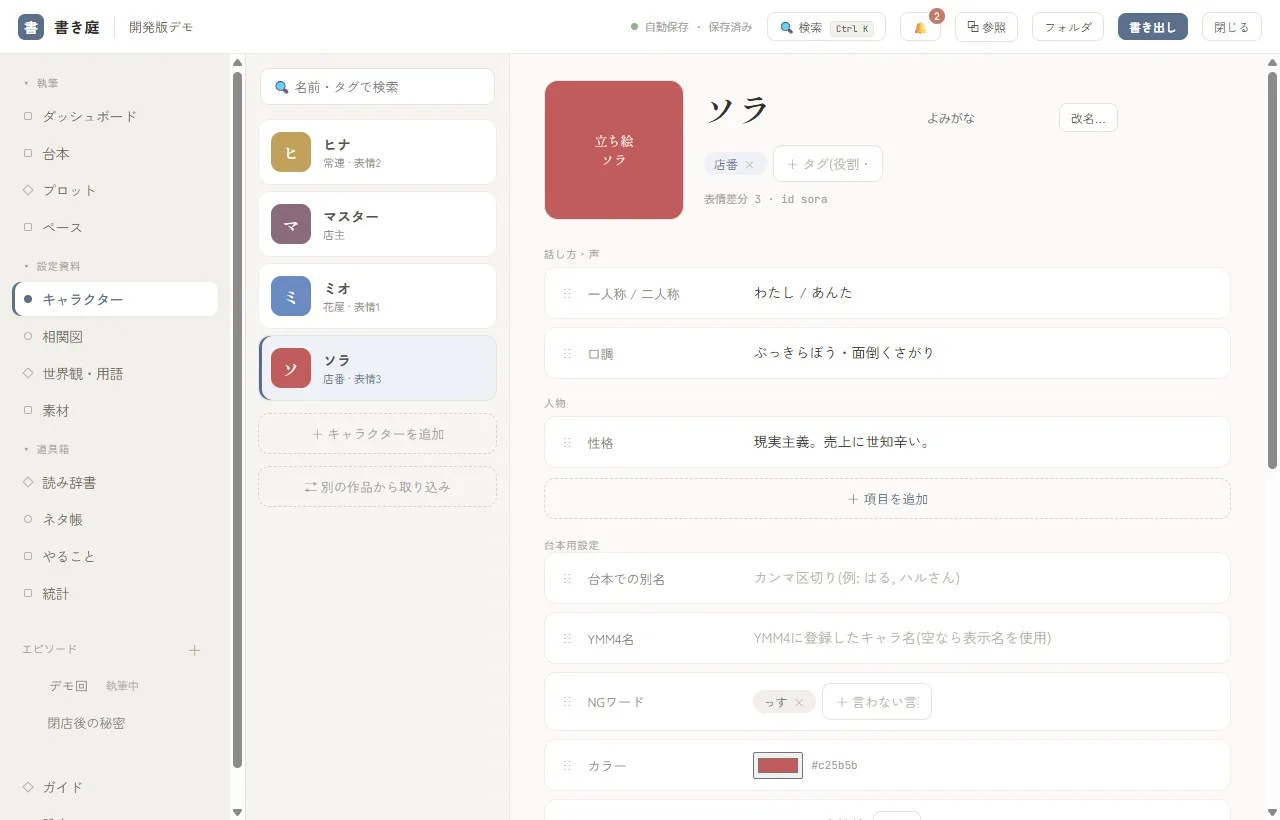Click the ヒ avatar icon of ヒナ
1280x820 pixels.
coord(291,152)
